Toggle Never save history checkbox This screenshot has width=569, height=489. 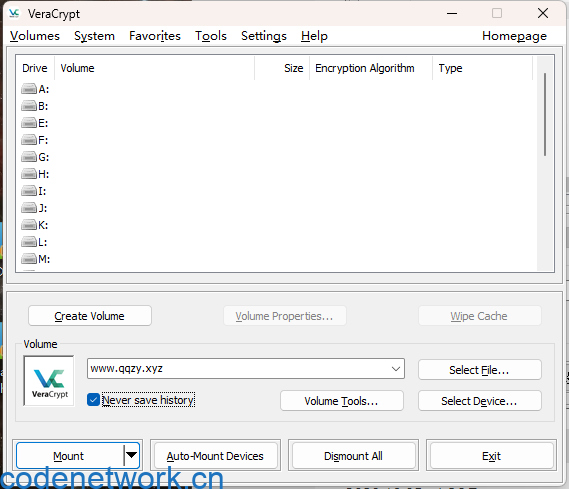[93, 400]
